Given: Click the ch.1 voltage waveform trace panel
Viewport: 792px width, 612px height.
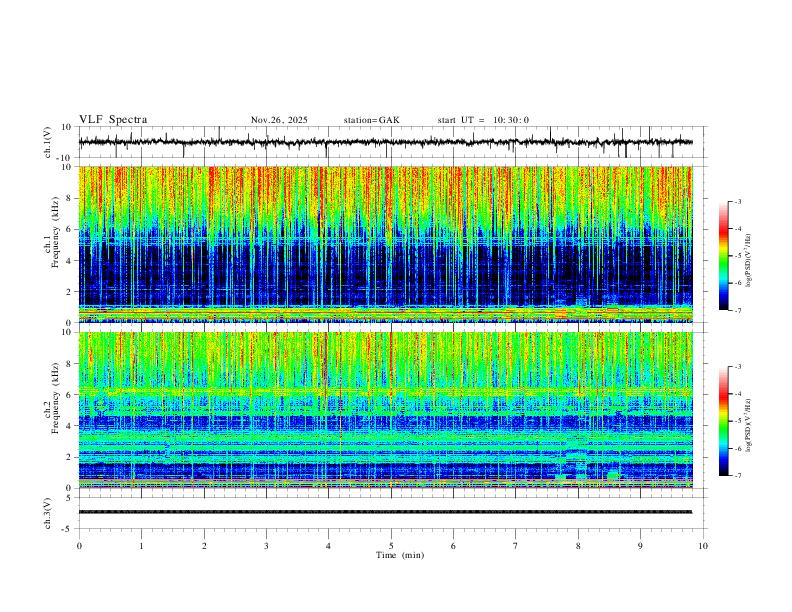Looking at the screenshot, I should (393, 142).
